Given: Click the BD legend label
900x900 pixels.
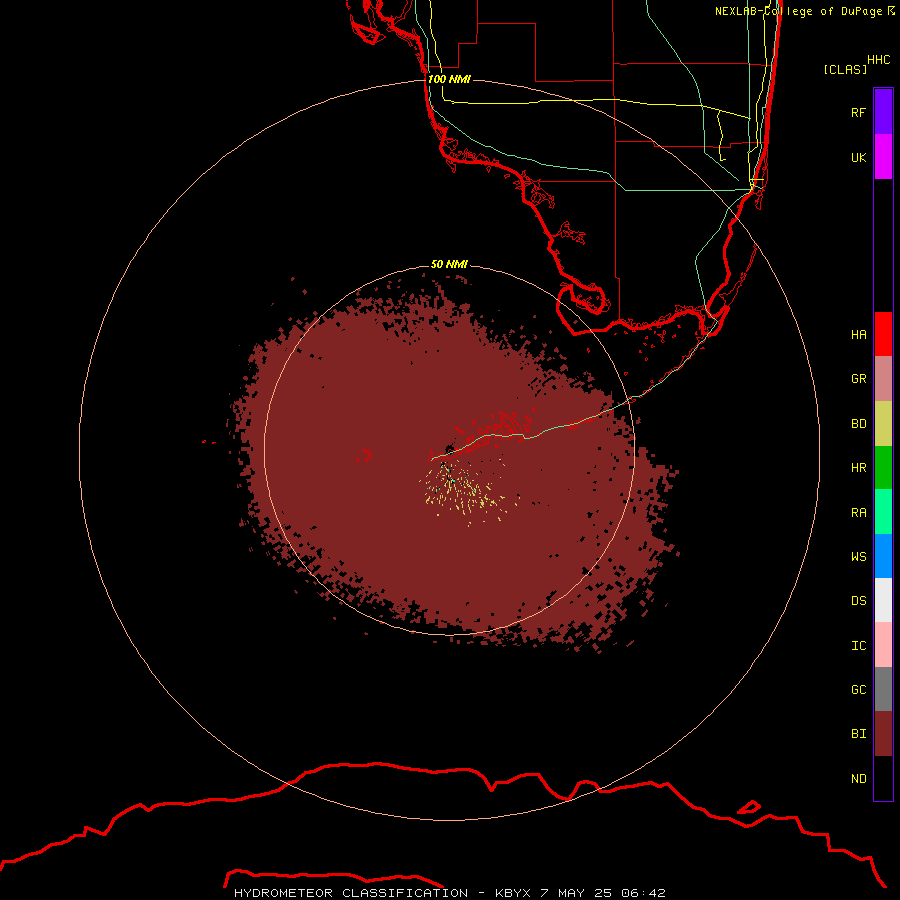Looking at the screenshot, I should tap(858, 424).
